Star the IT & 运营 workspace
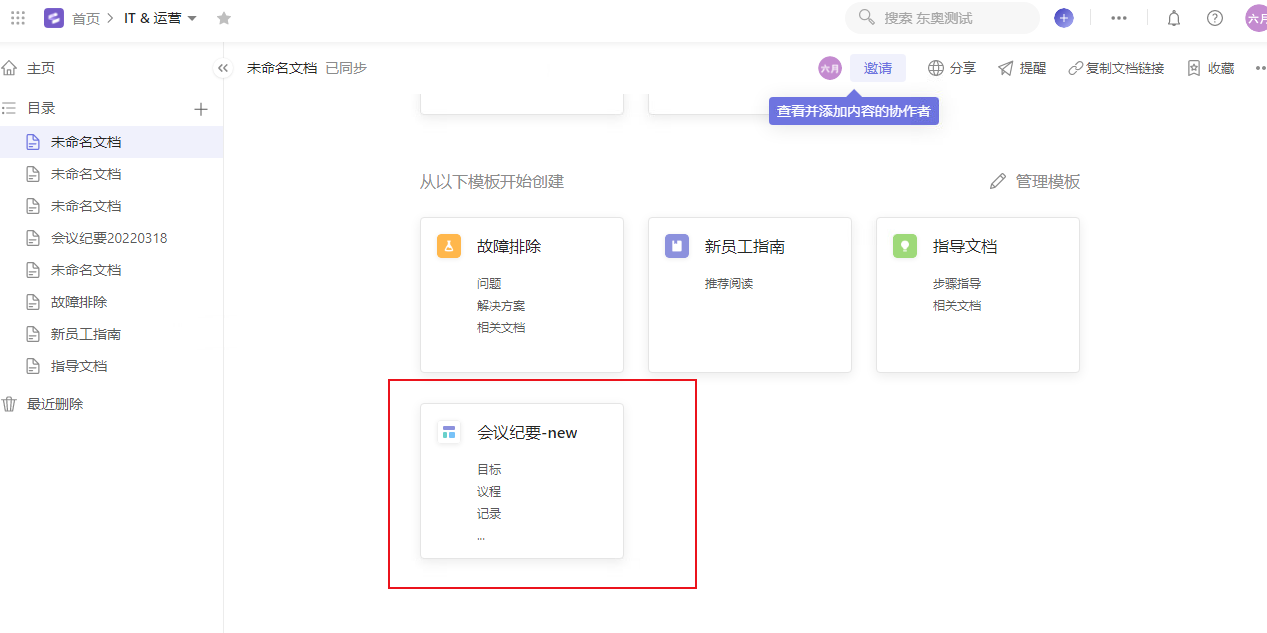Viewport: 1267px width, 633px height. click(x=224, y=18)
